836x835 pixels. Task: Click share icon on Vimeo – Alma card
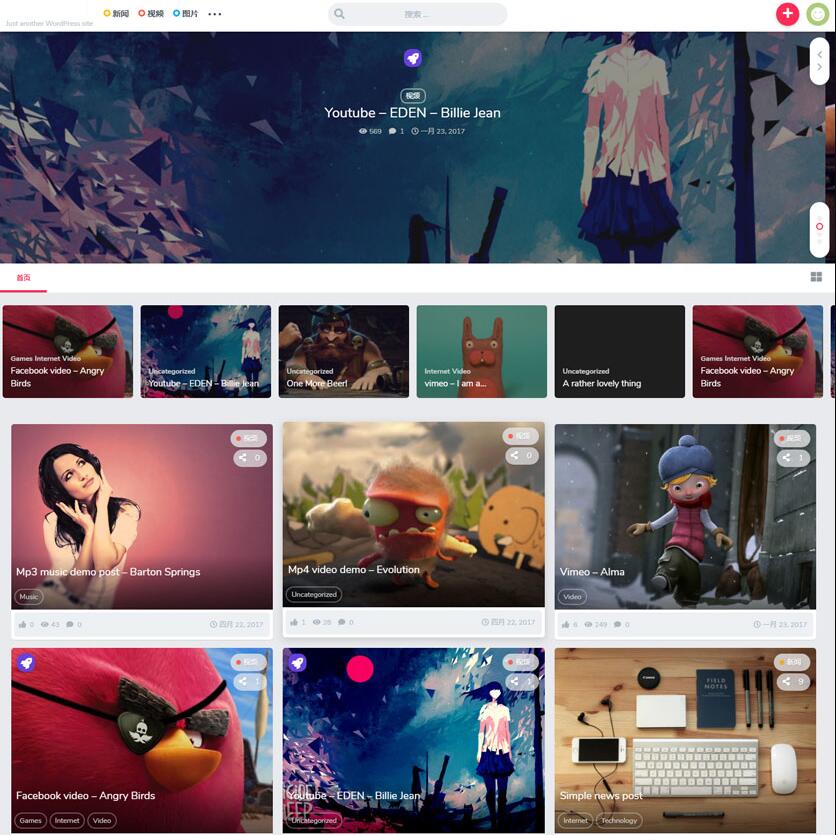(786, 457)
